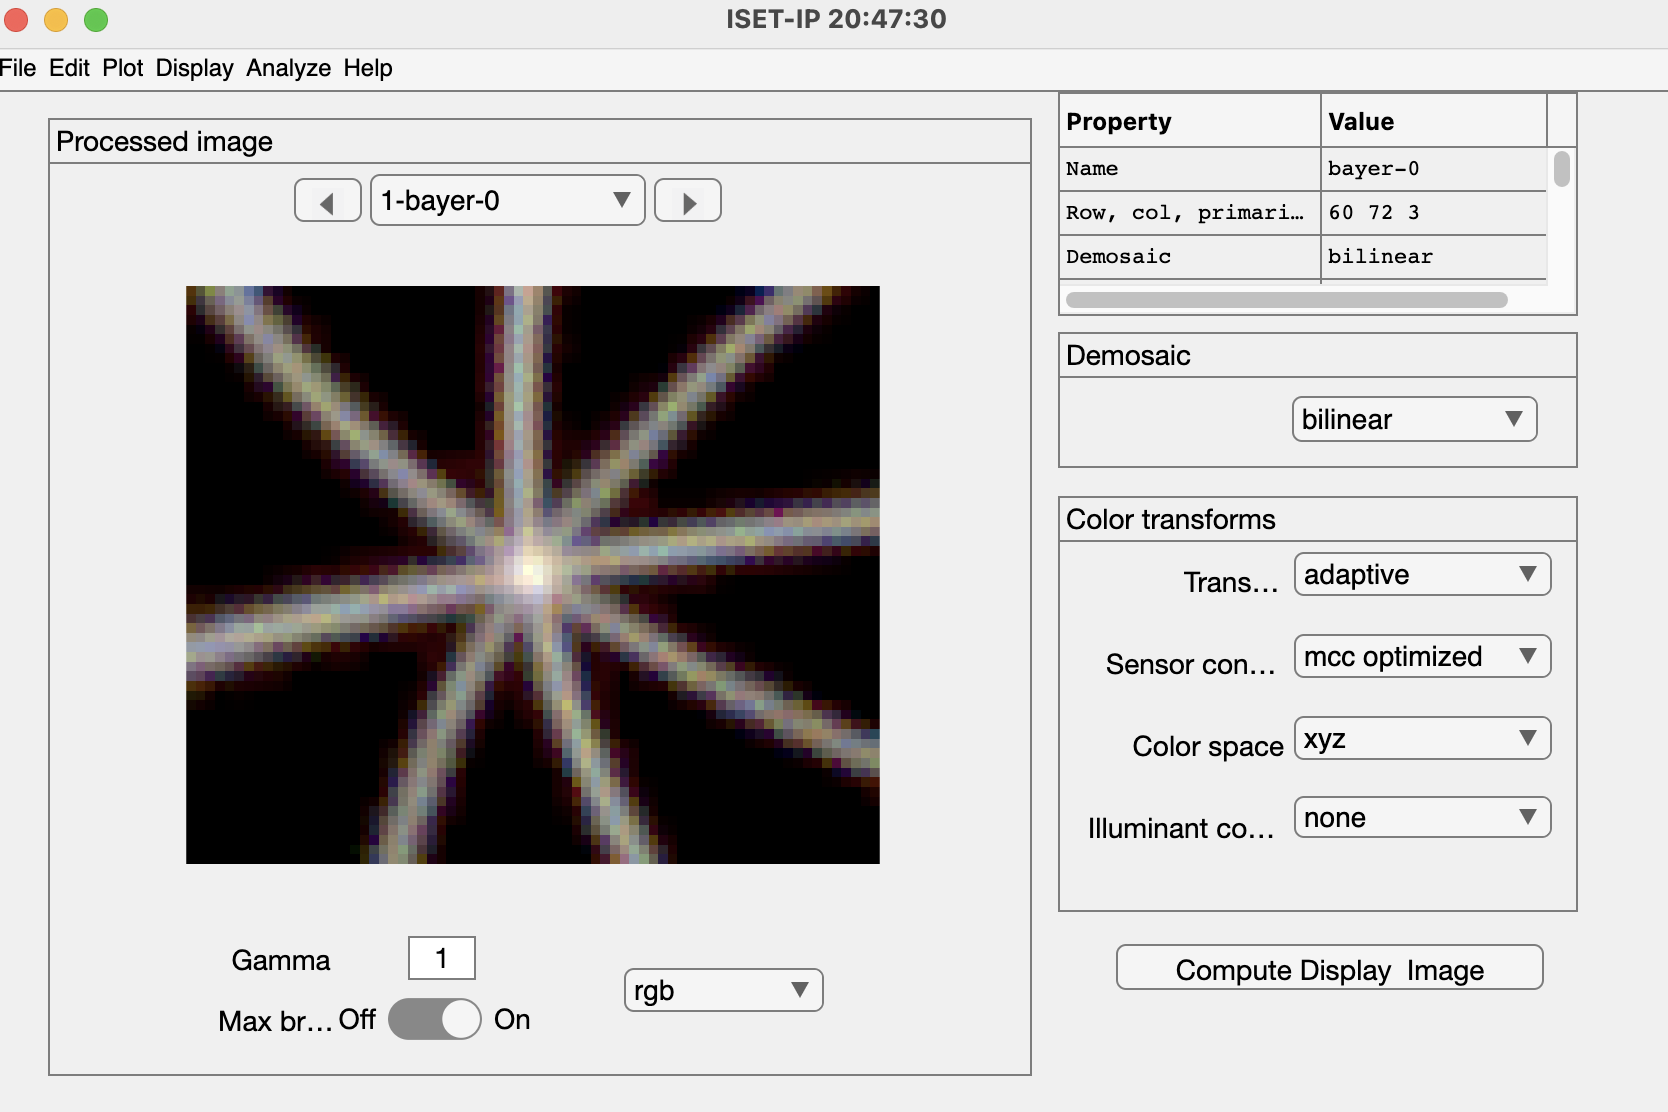Image resolution: width=1668 pixels, height=1112 pixels.
Task: Click the previous image arrow button
Action: coord(327,201)
